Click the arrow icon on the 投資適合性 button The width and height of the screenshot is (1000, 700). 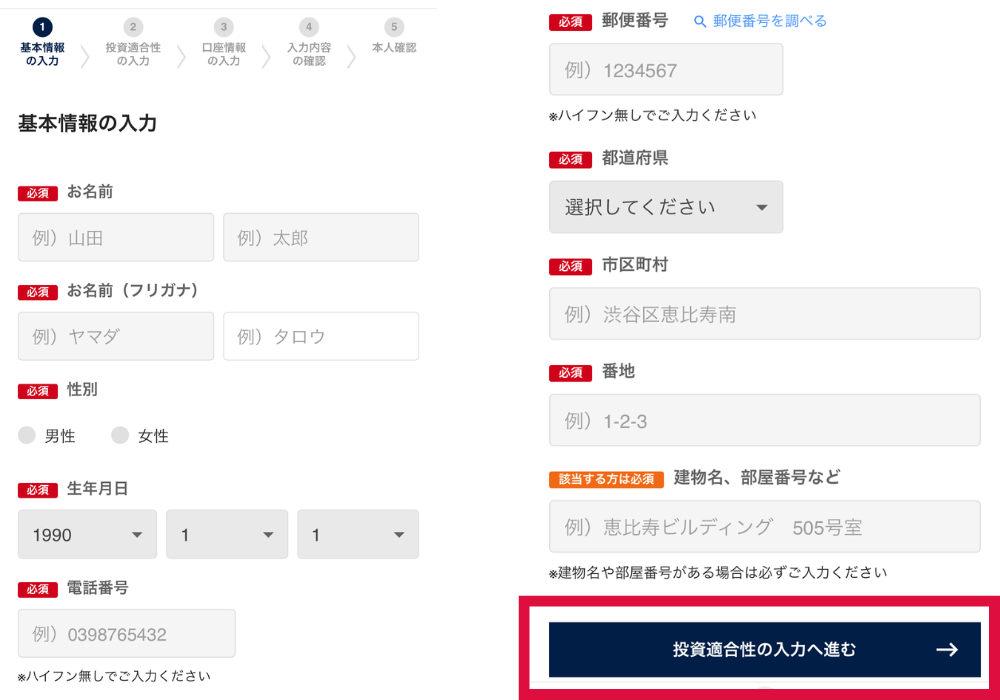point(946,650)
